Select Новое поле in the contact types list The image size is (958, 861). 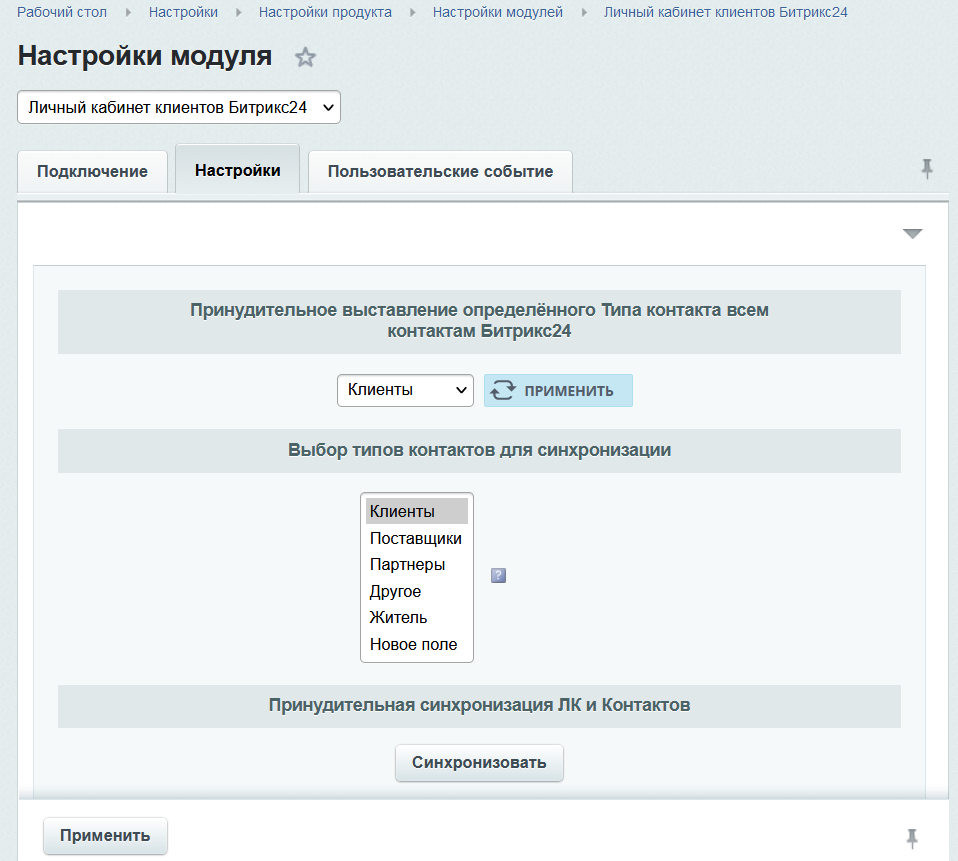(x=413, y=645)
